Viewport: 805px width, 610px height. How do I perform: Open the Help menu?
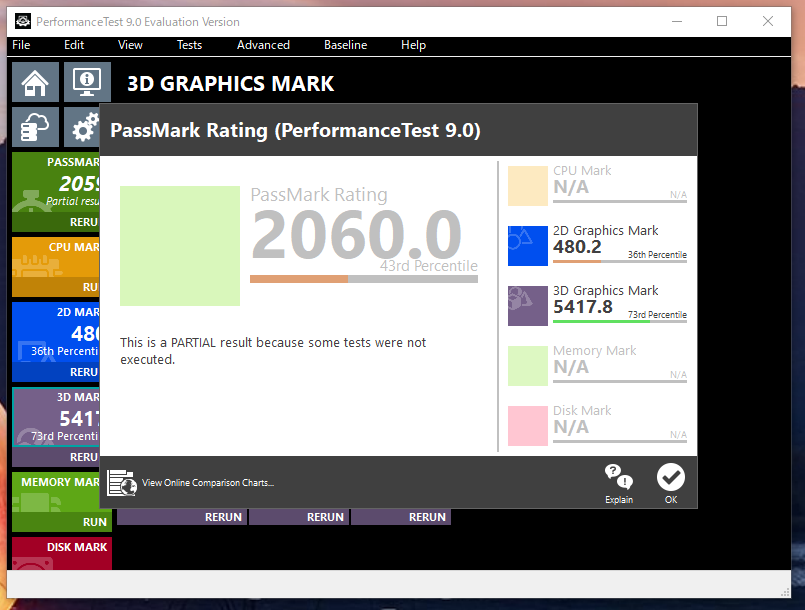tap(413, 45)
